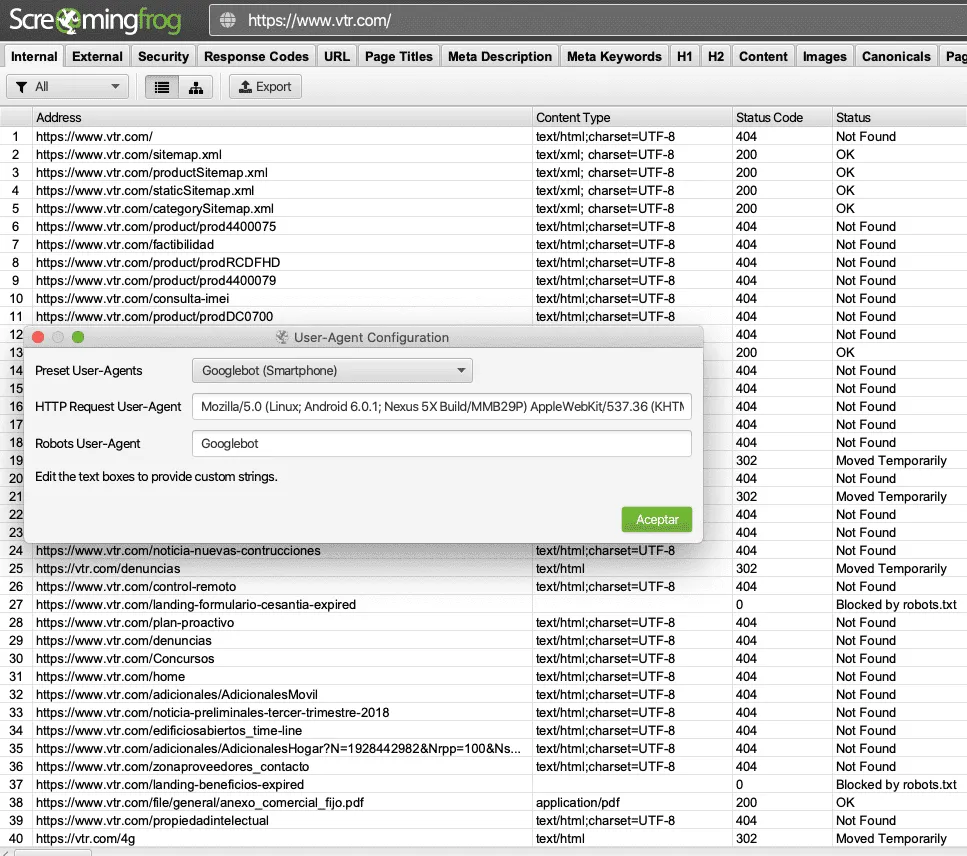The image size is (967, 856).
Task: Sort by Address column header
Action: pos(282,117)
